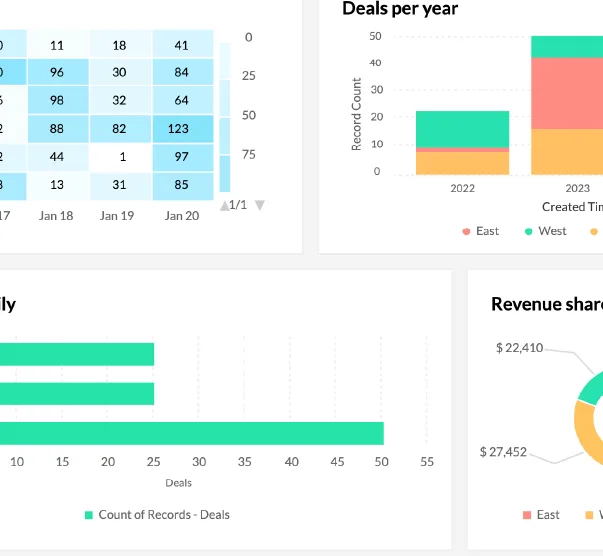603x556 pixels.
Task: Click the darkest 75 band of heatmap scale
Action: point(225,173)
